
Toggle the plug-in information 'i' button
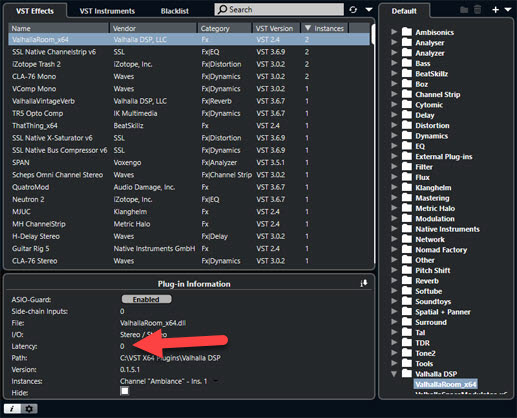pos(12,408)
